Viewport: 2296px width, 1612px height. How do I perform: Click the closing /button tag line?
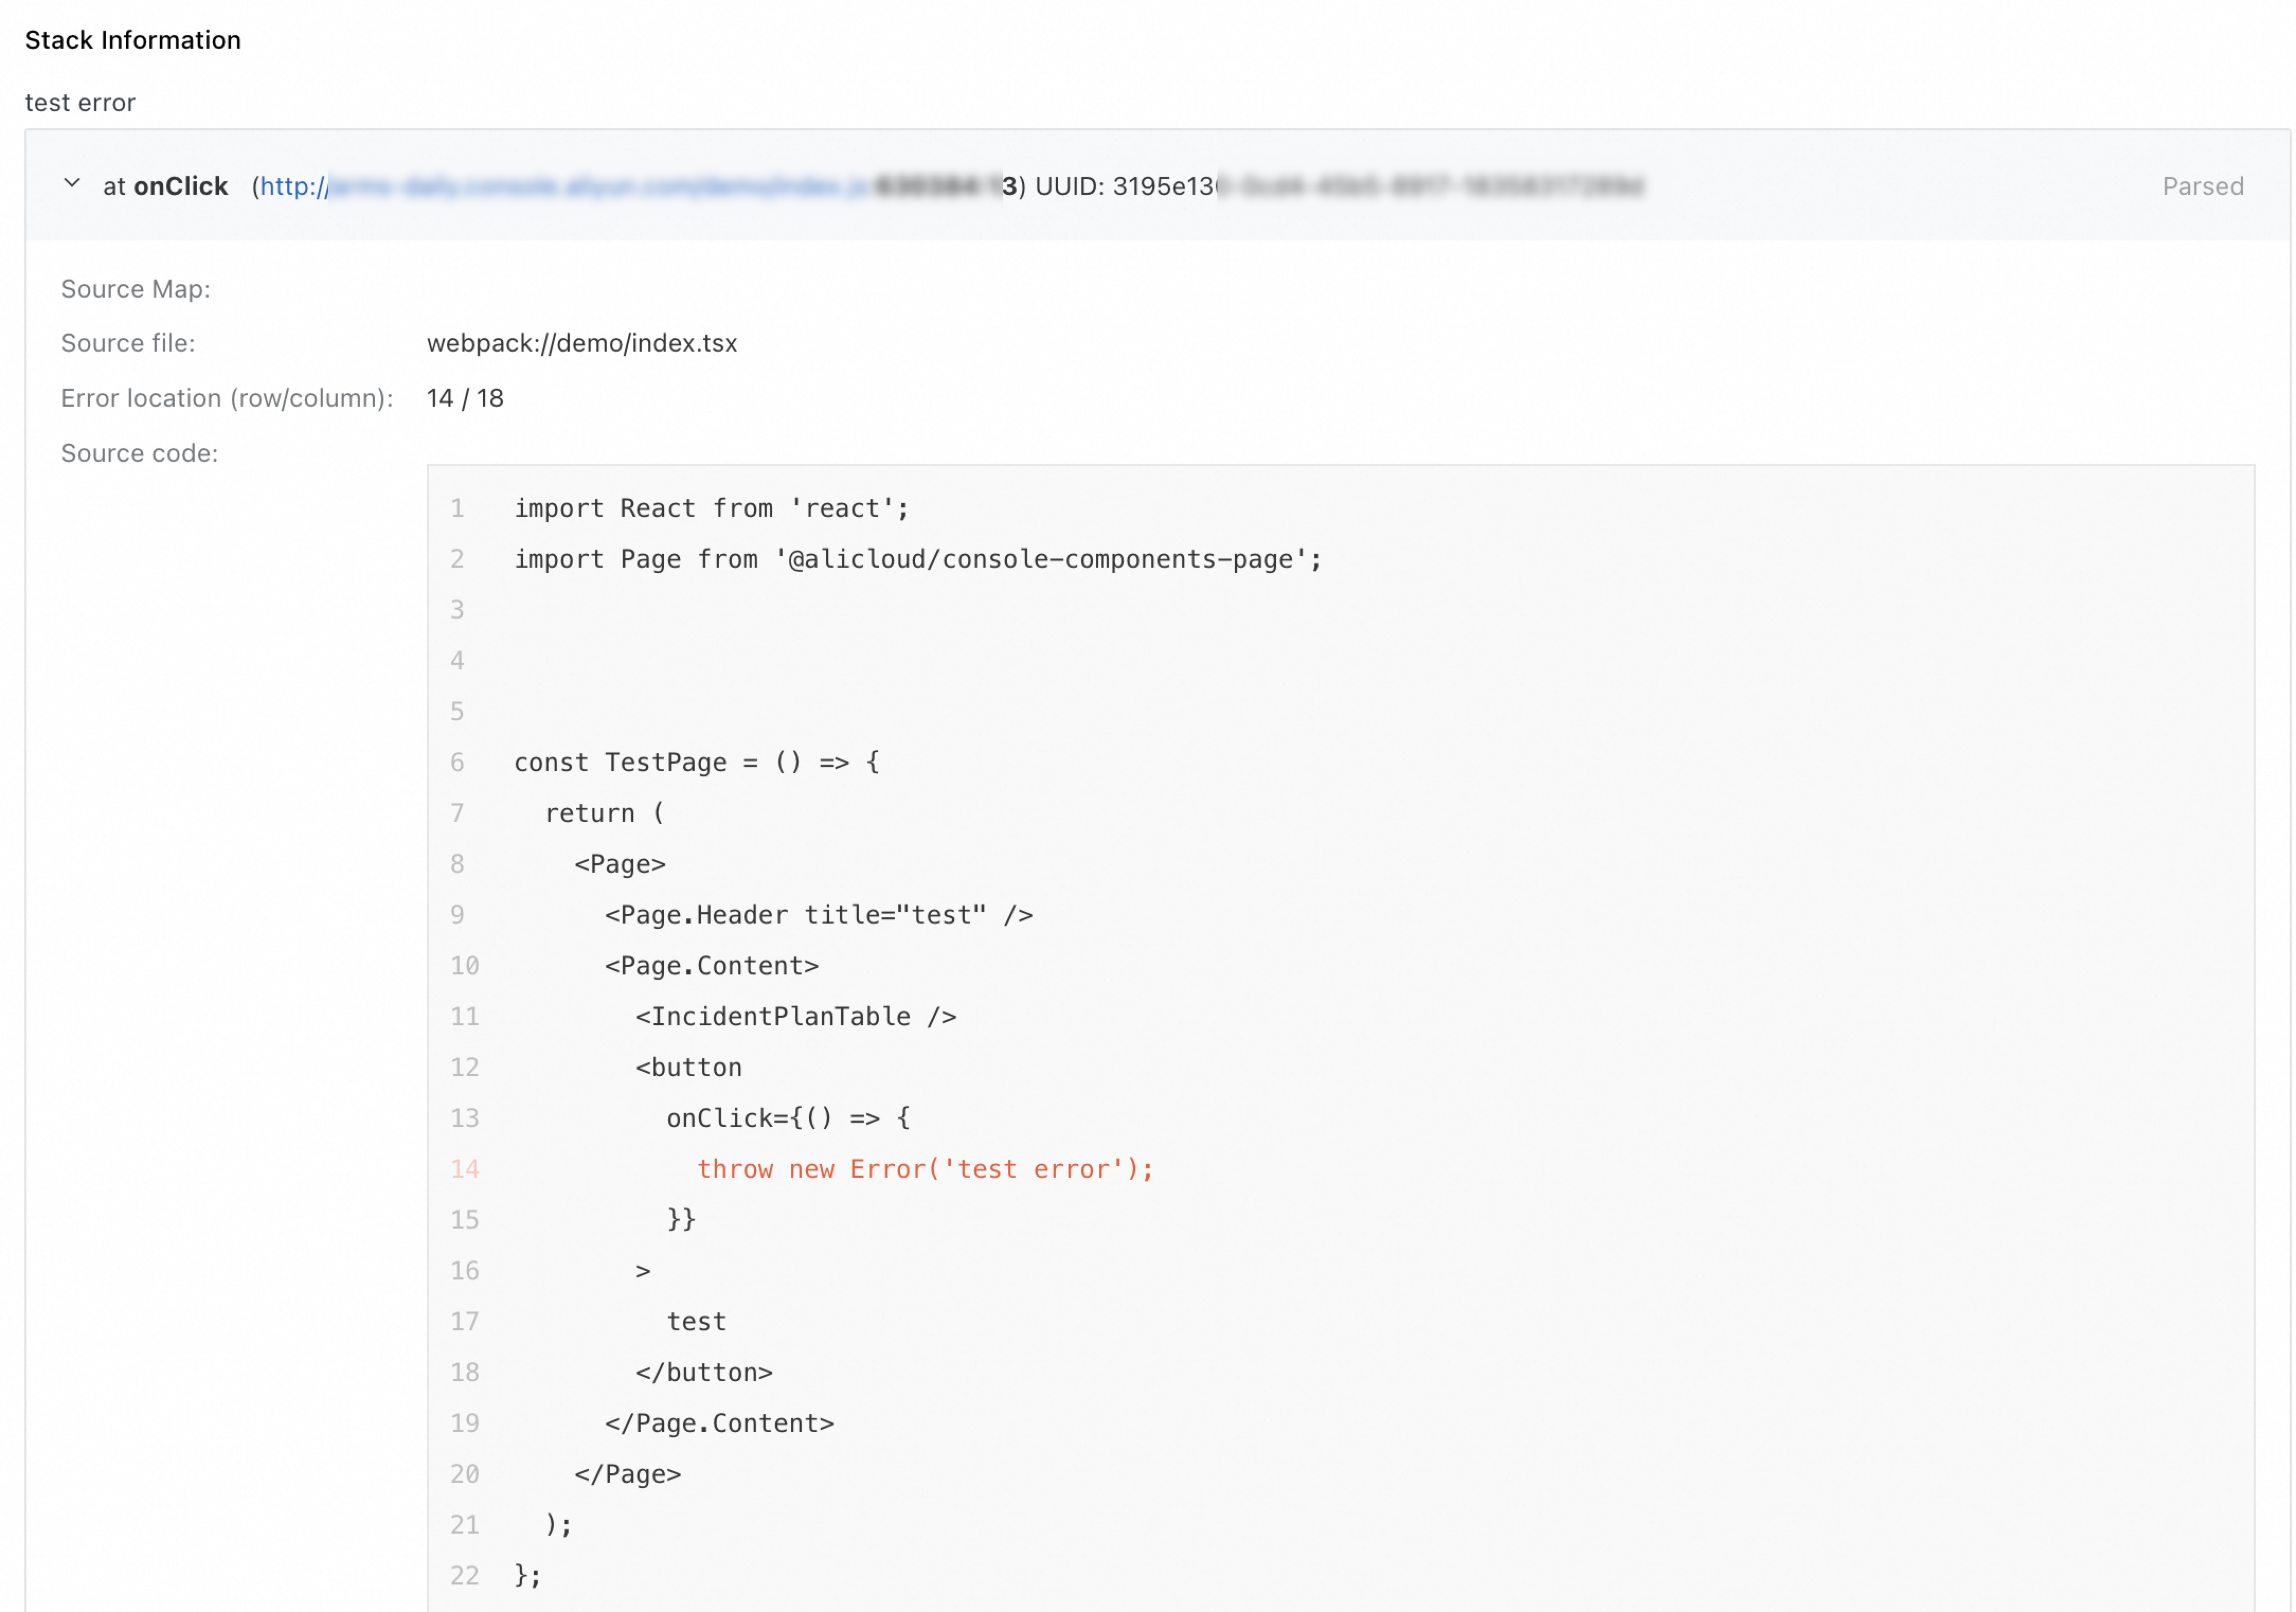703,1372
